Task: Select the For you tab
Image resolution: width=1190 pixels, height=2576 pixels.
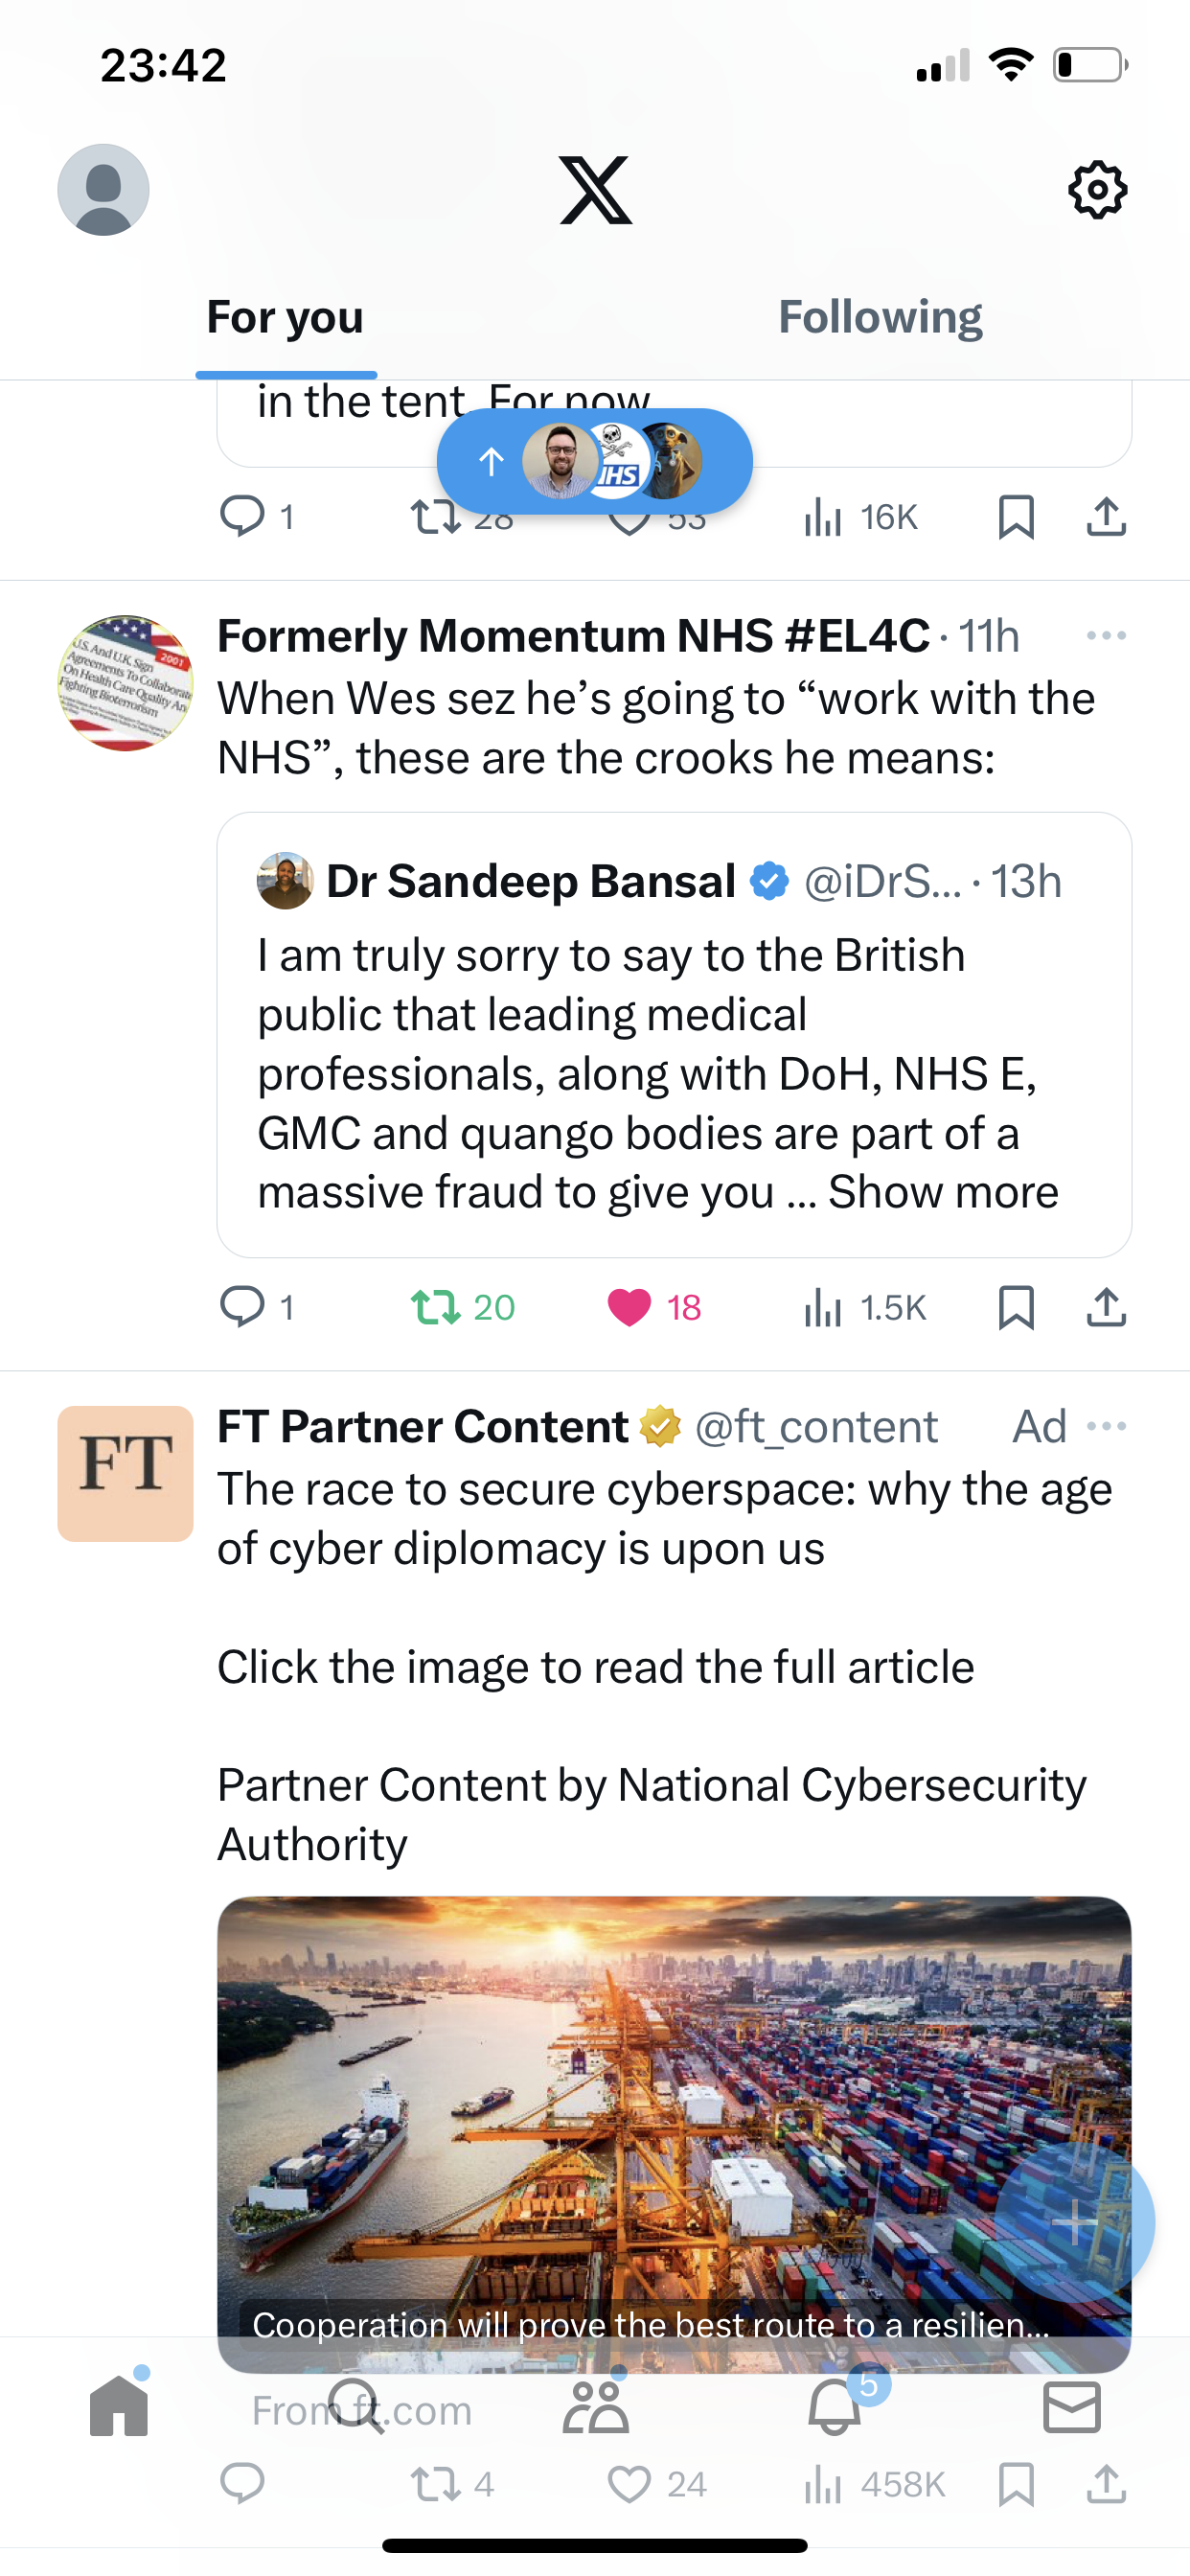Action: [x=285, y=317]
